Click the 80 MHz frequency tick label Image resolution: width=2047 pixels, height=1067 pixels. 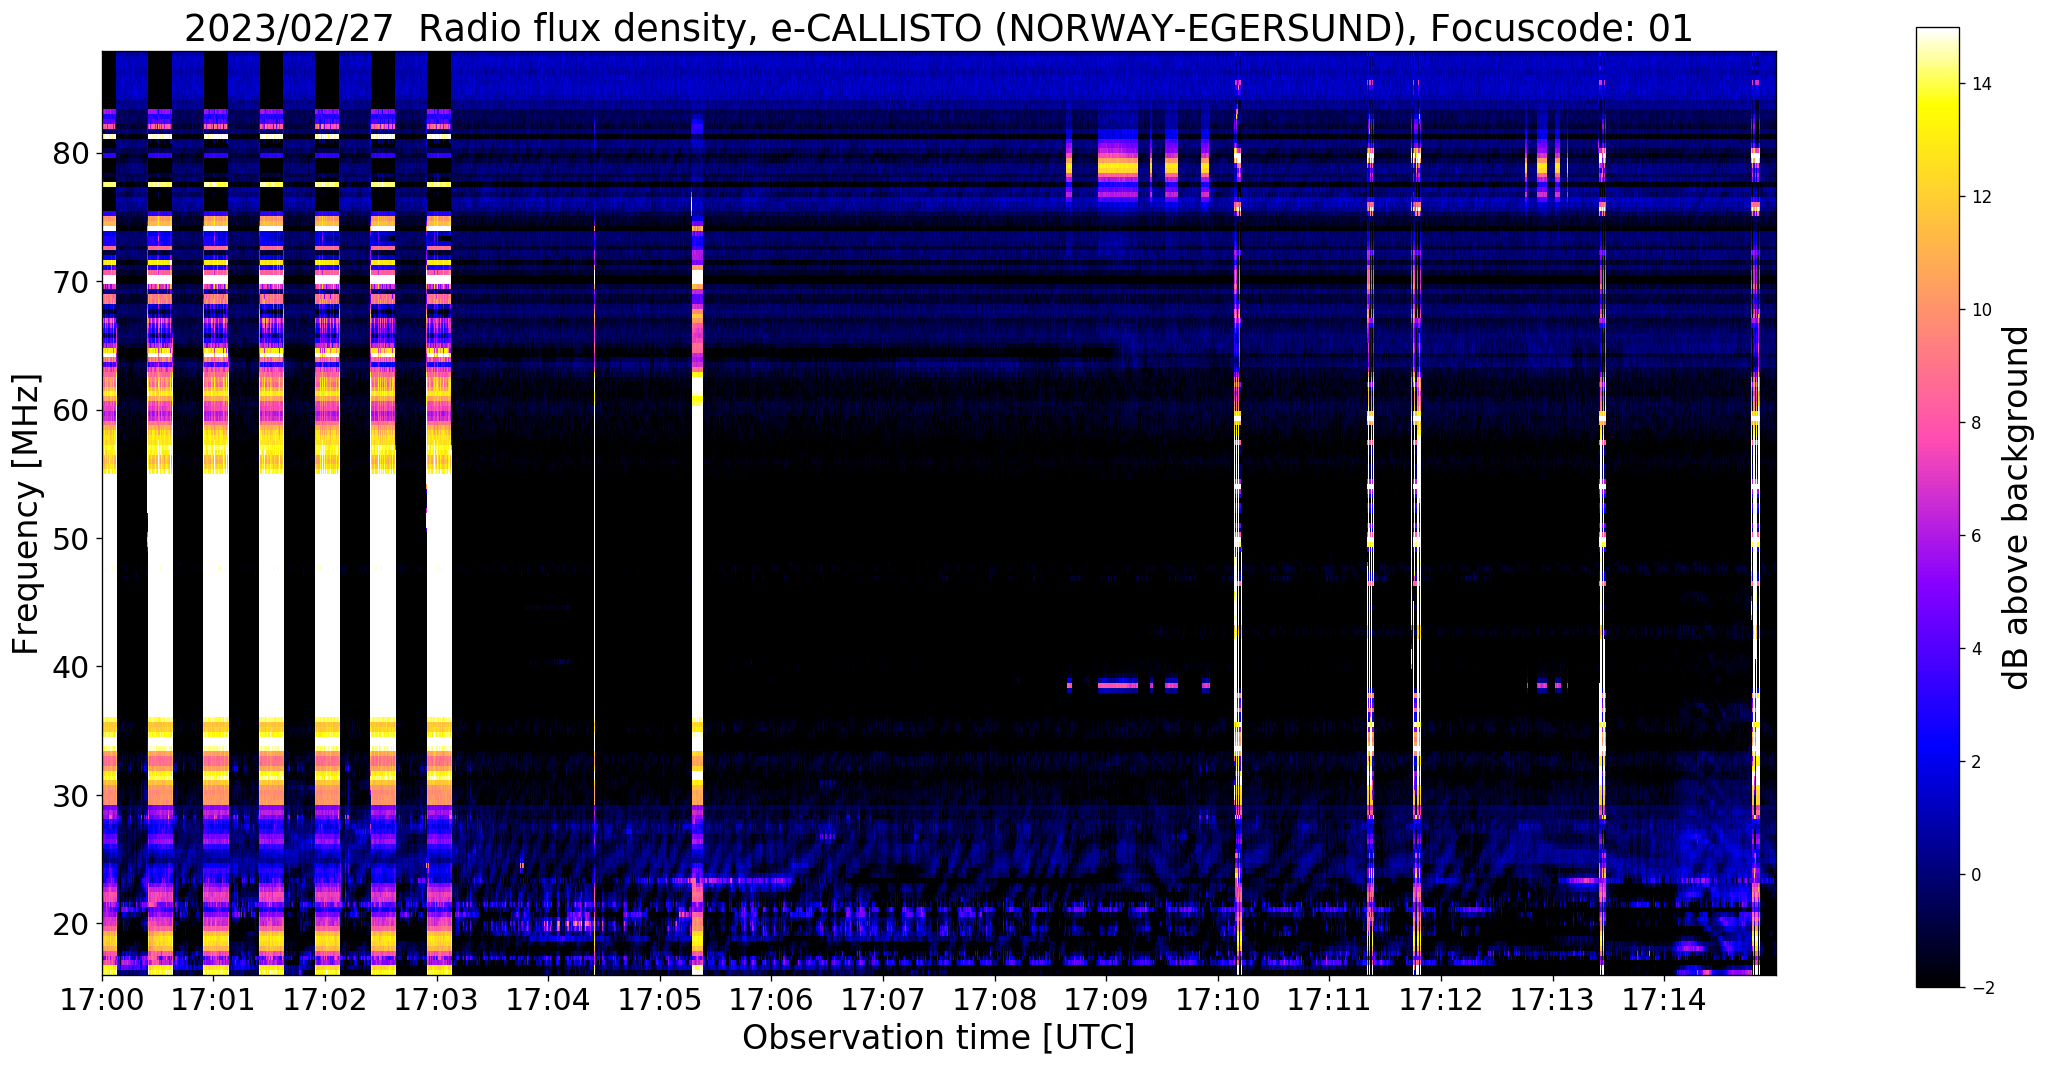click(x=70, y=154)
